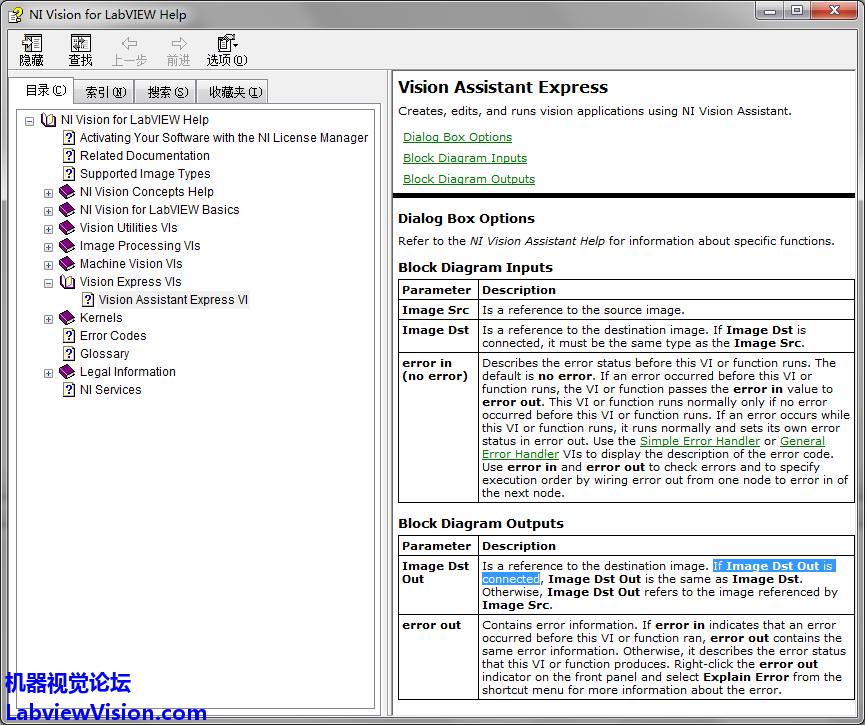Click the open book icon for Vision Express VIs
The image size is (865, 725).
click(x=68, y=282)
